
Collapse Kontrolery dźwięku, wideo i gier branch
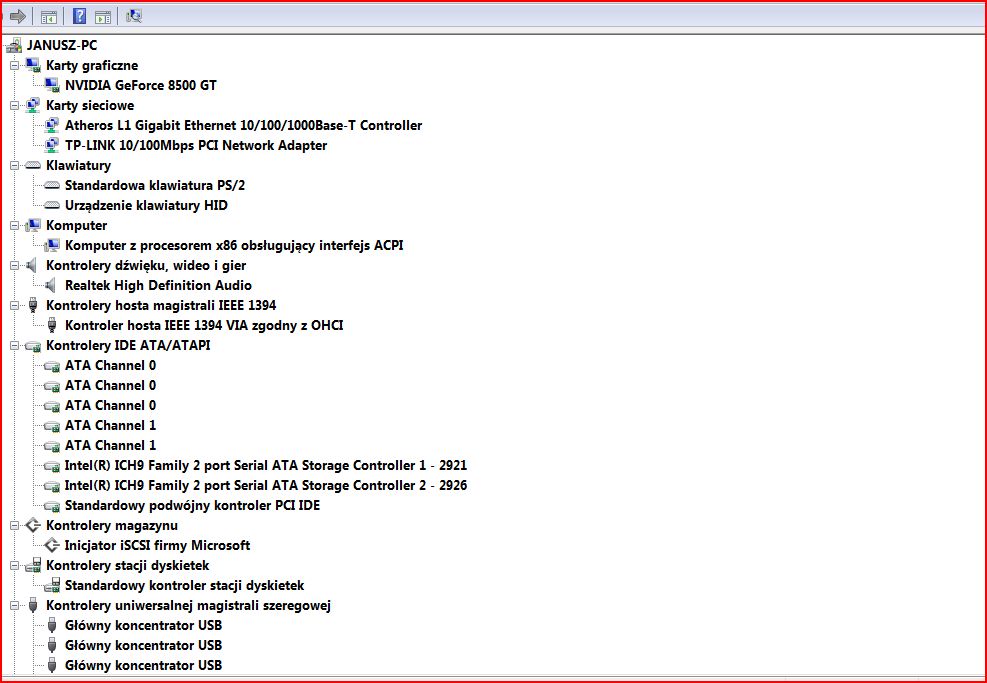(x=14, y=266)
